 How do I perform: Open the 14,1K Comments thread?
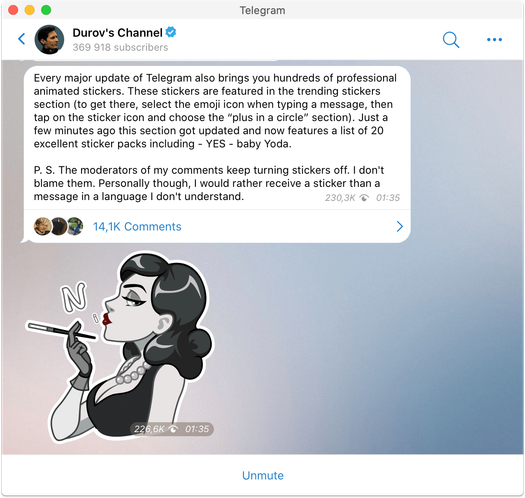point(137,227)
